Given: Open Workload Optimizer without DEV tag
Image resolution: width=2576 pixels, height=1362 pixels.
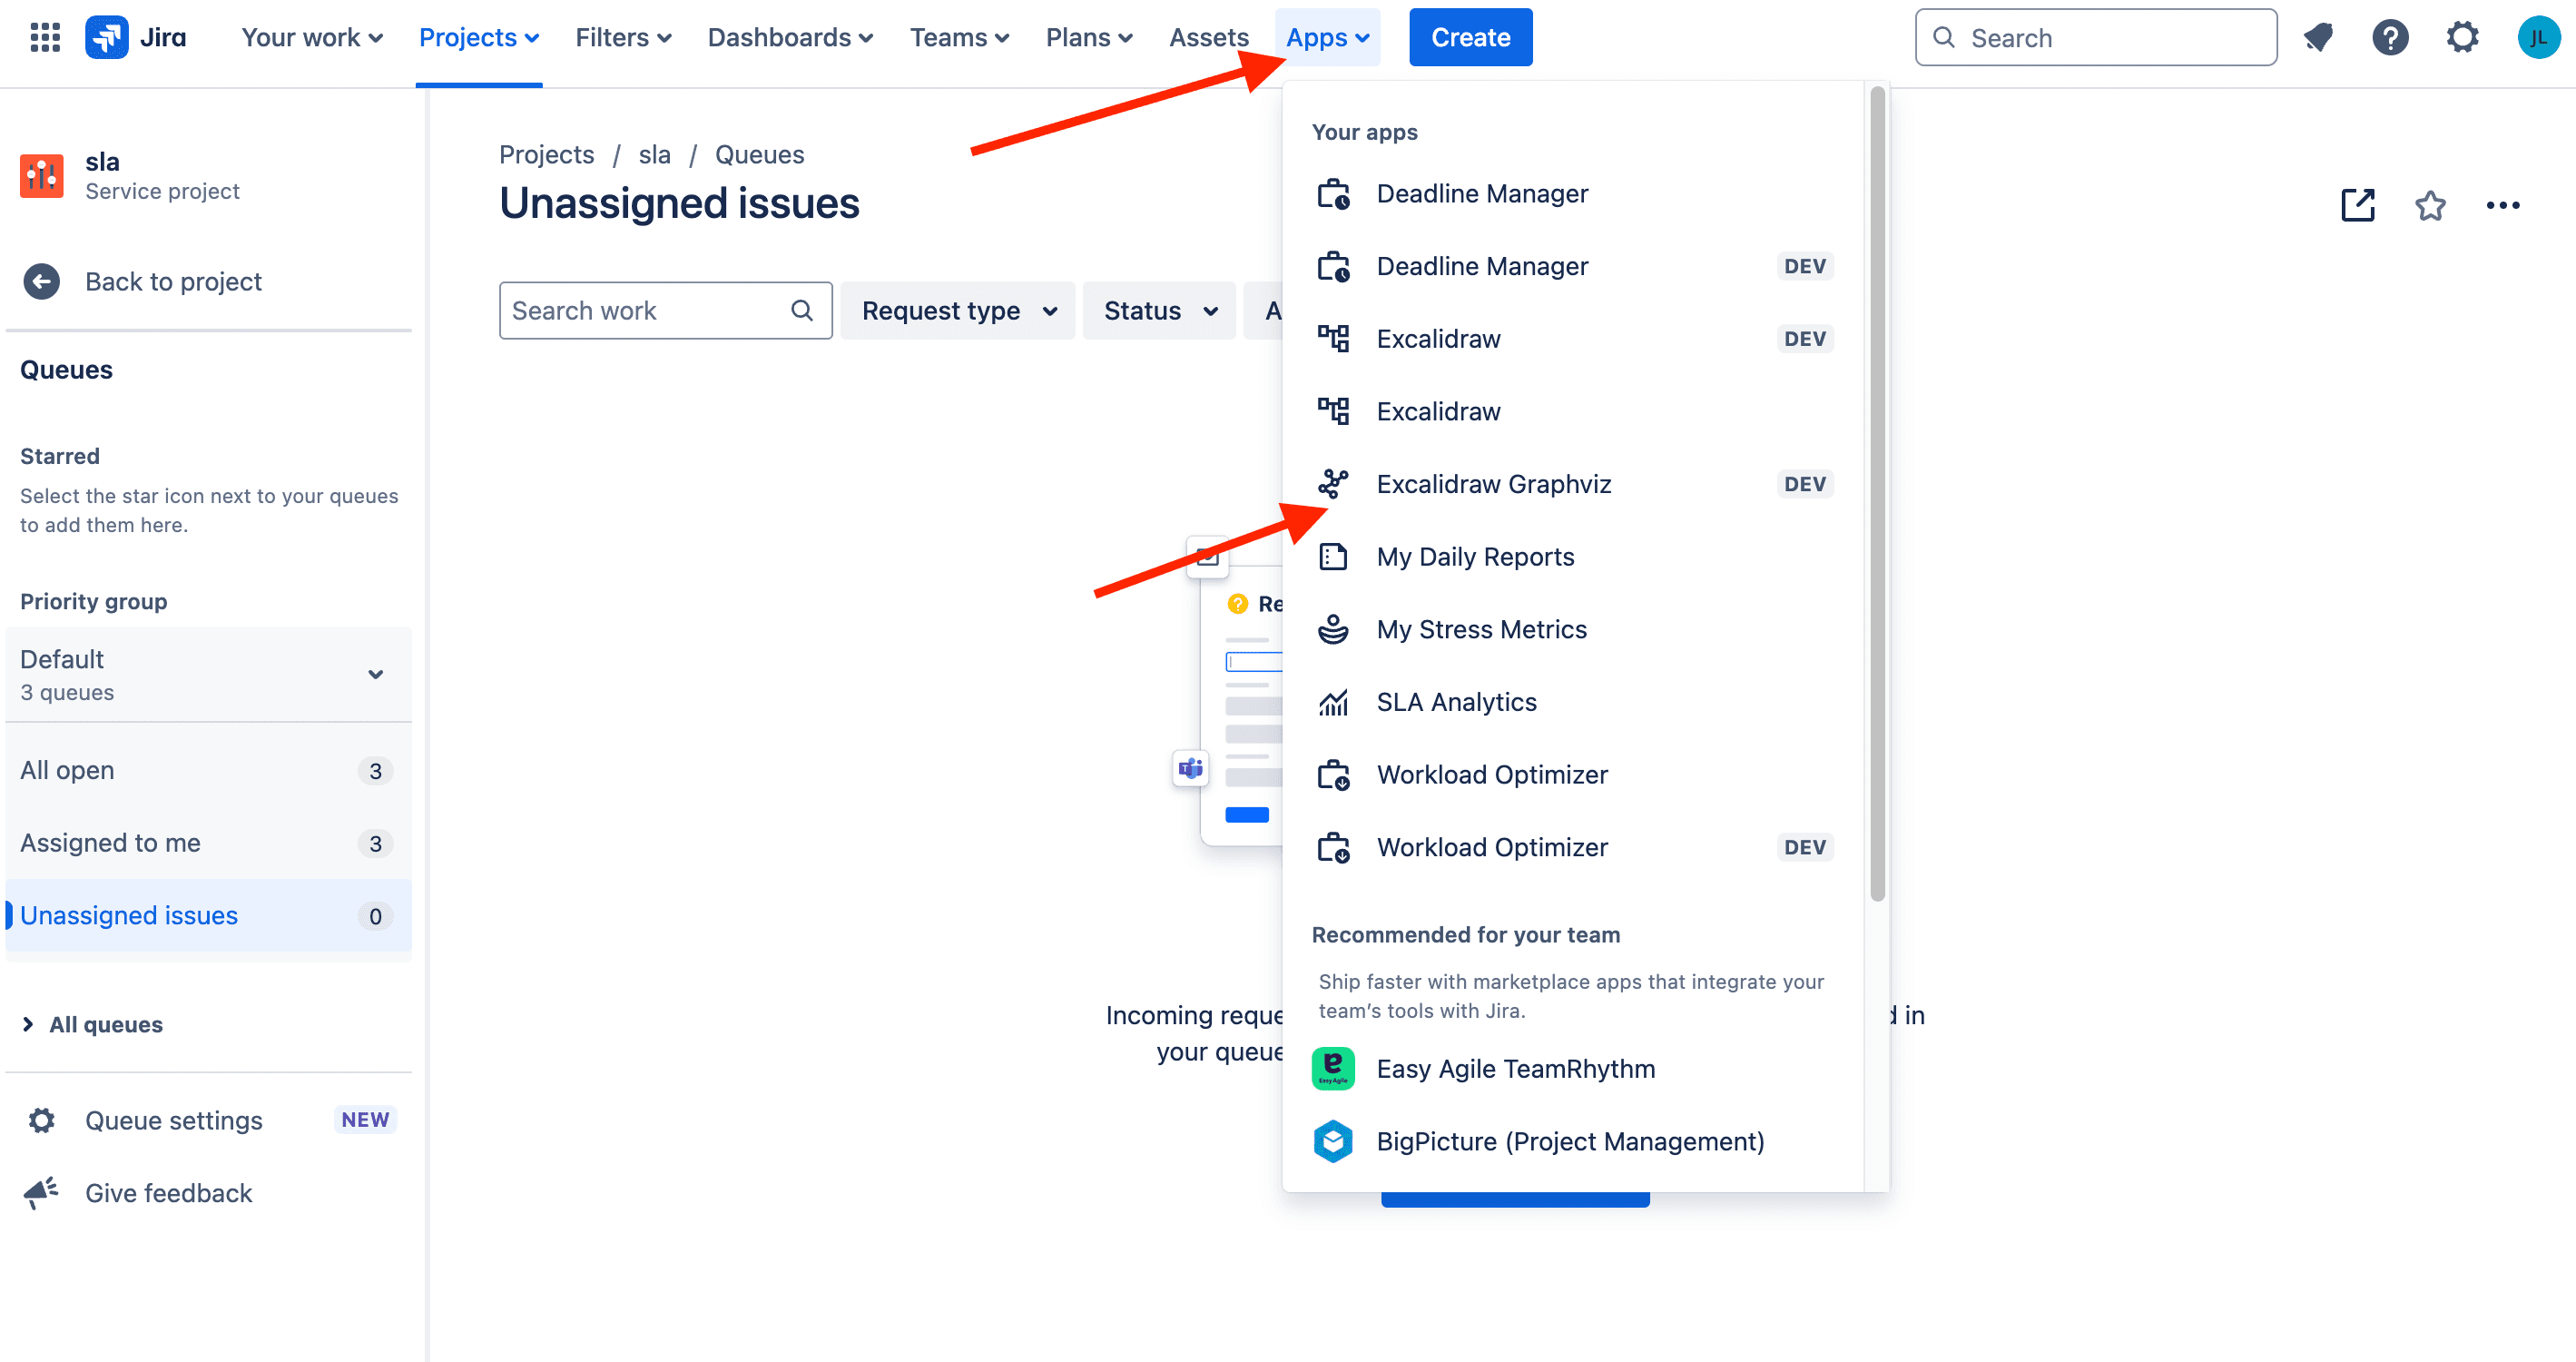Looking at the screenshot, I should (1573, 775).
